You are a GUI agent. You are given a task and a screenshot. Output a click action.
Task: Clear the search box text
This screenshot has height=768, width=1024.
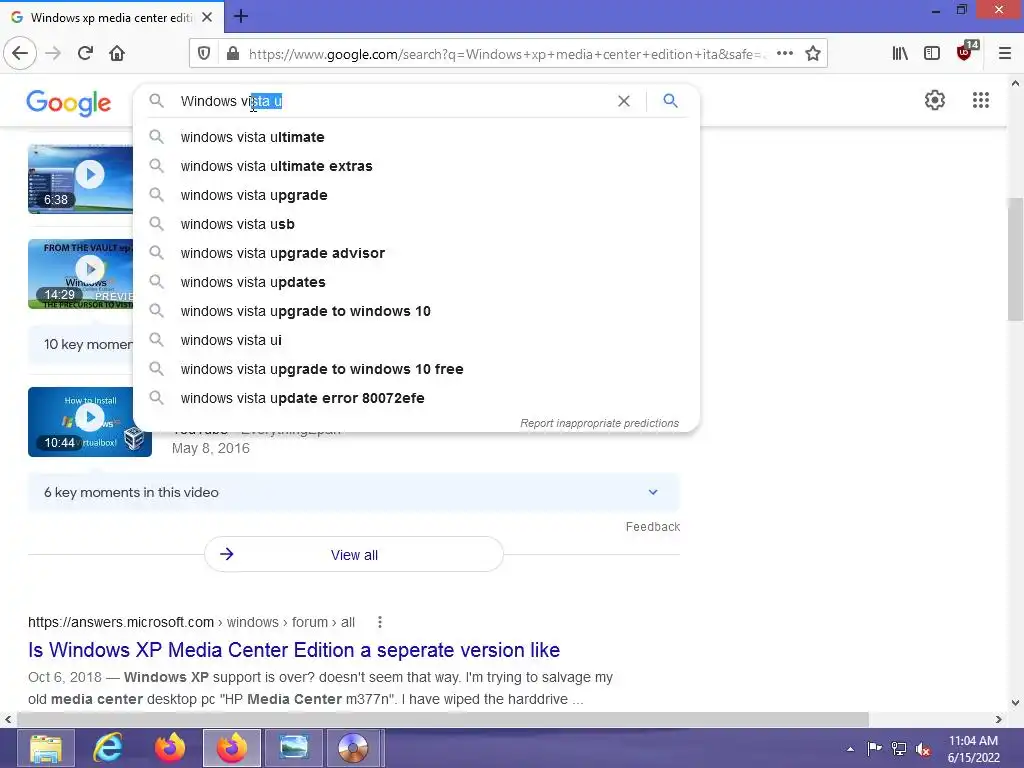tap(624, 101)
